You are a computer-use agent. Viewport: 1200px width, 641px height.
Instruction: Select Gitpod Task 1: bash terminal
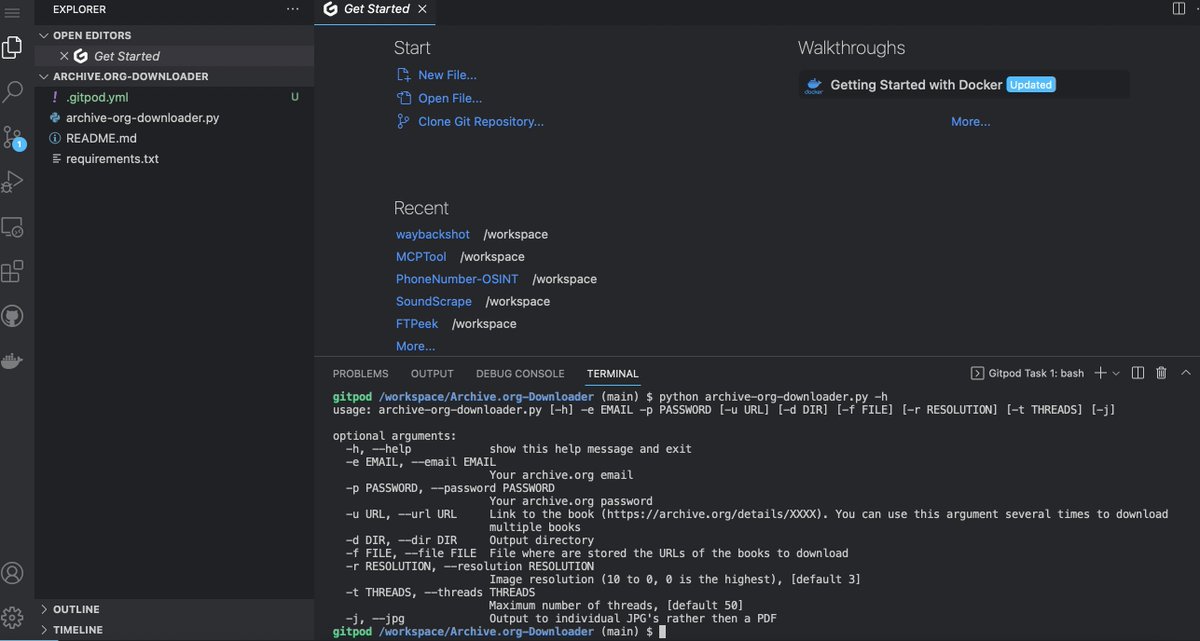click(x=1027, y=373)
